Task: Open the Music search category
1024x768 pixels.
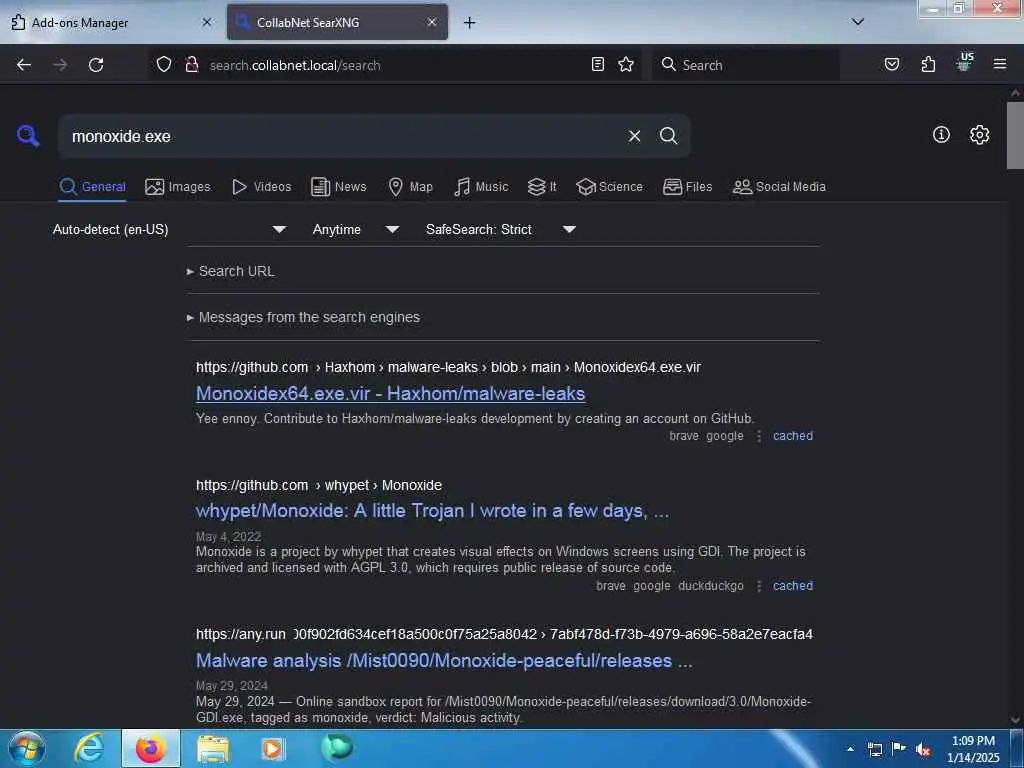Action: pyautogui.click(x=481, y=187)
